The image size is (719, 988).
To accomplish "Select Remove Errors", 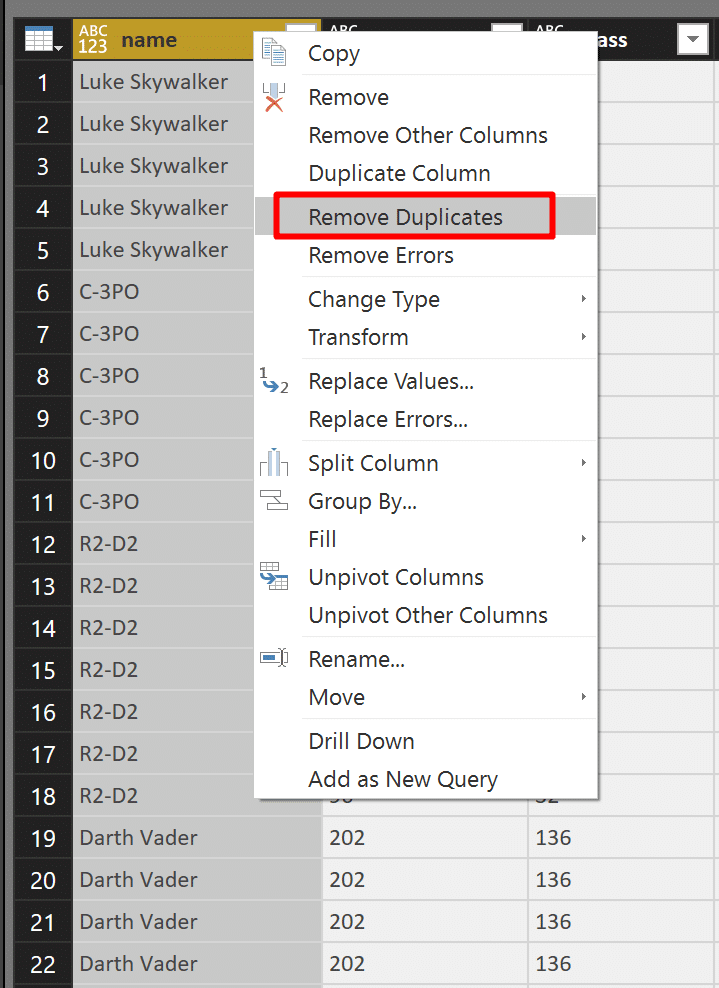I will click(425, 255).
